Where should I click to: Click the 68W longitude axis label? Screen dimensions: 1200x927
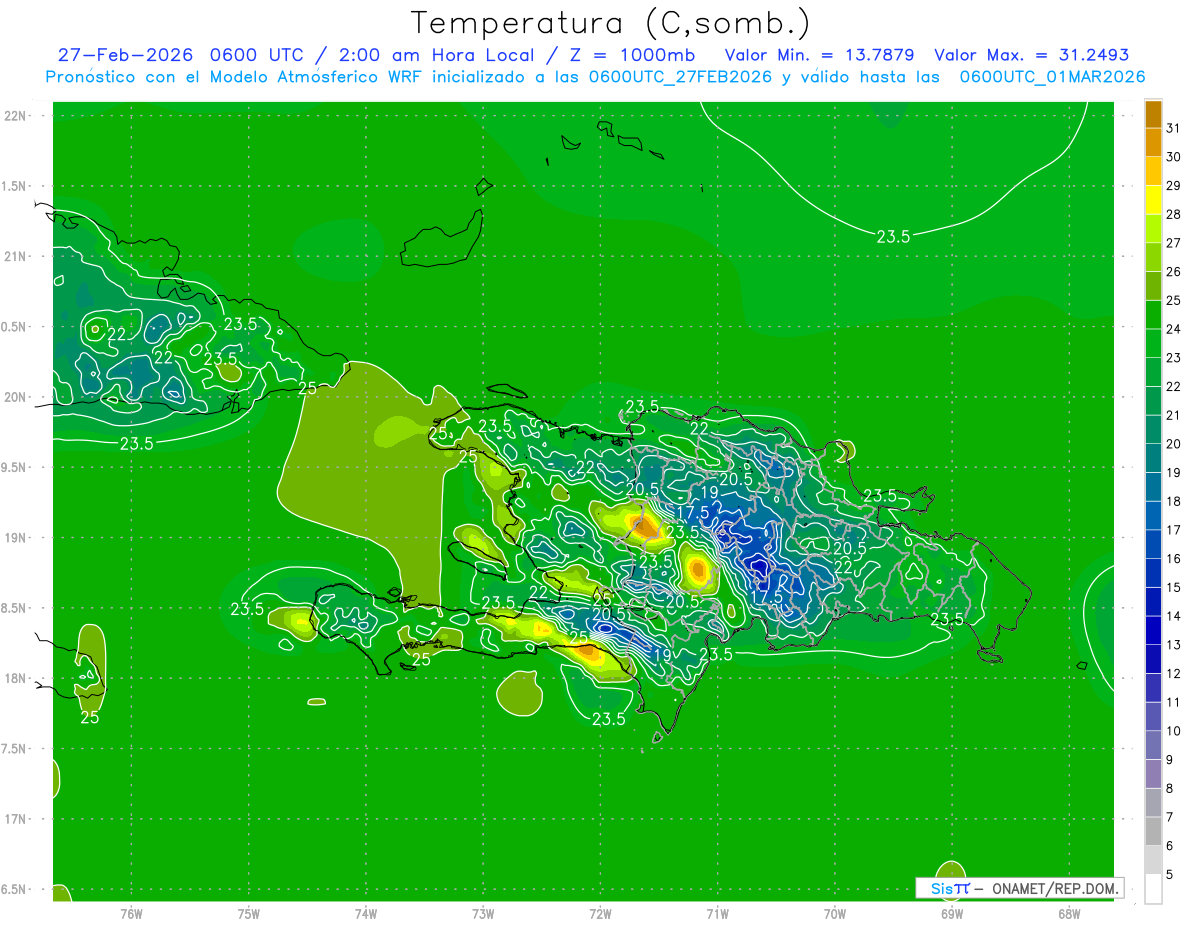click(x=1069, y=913)
